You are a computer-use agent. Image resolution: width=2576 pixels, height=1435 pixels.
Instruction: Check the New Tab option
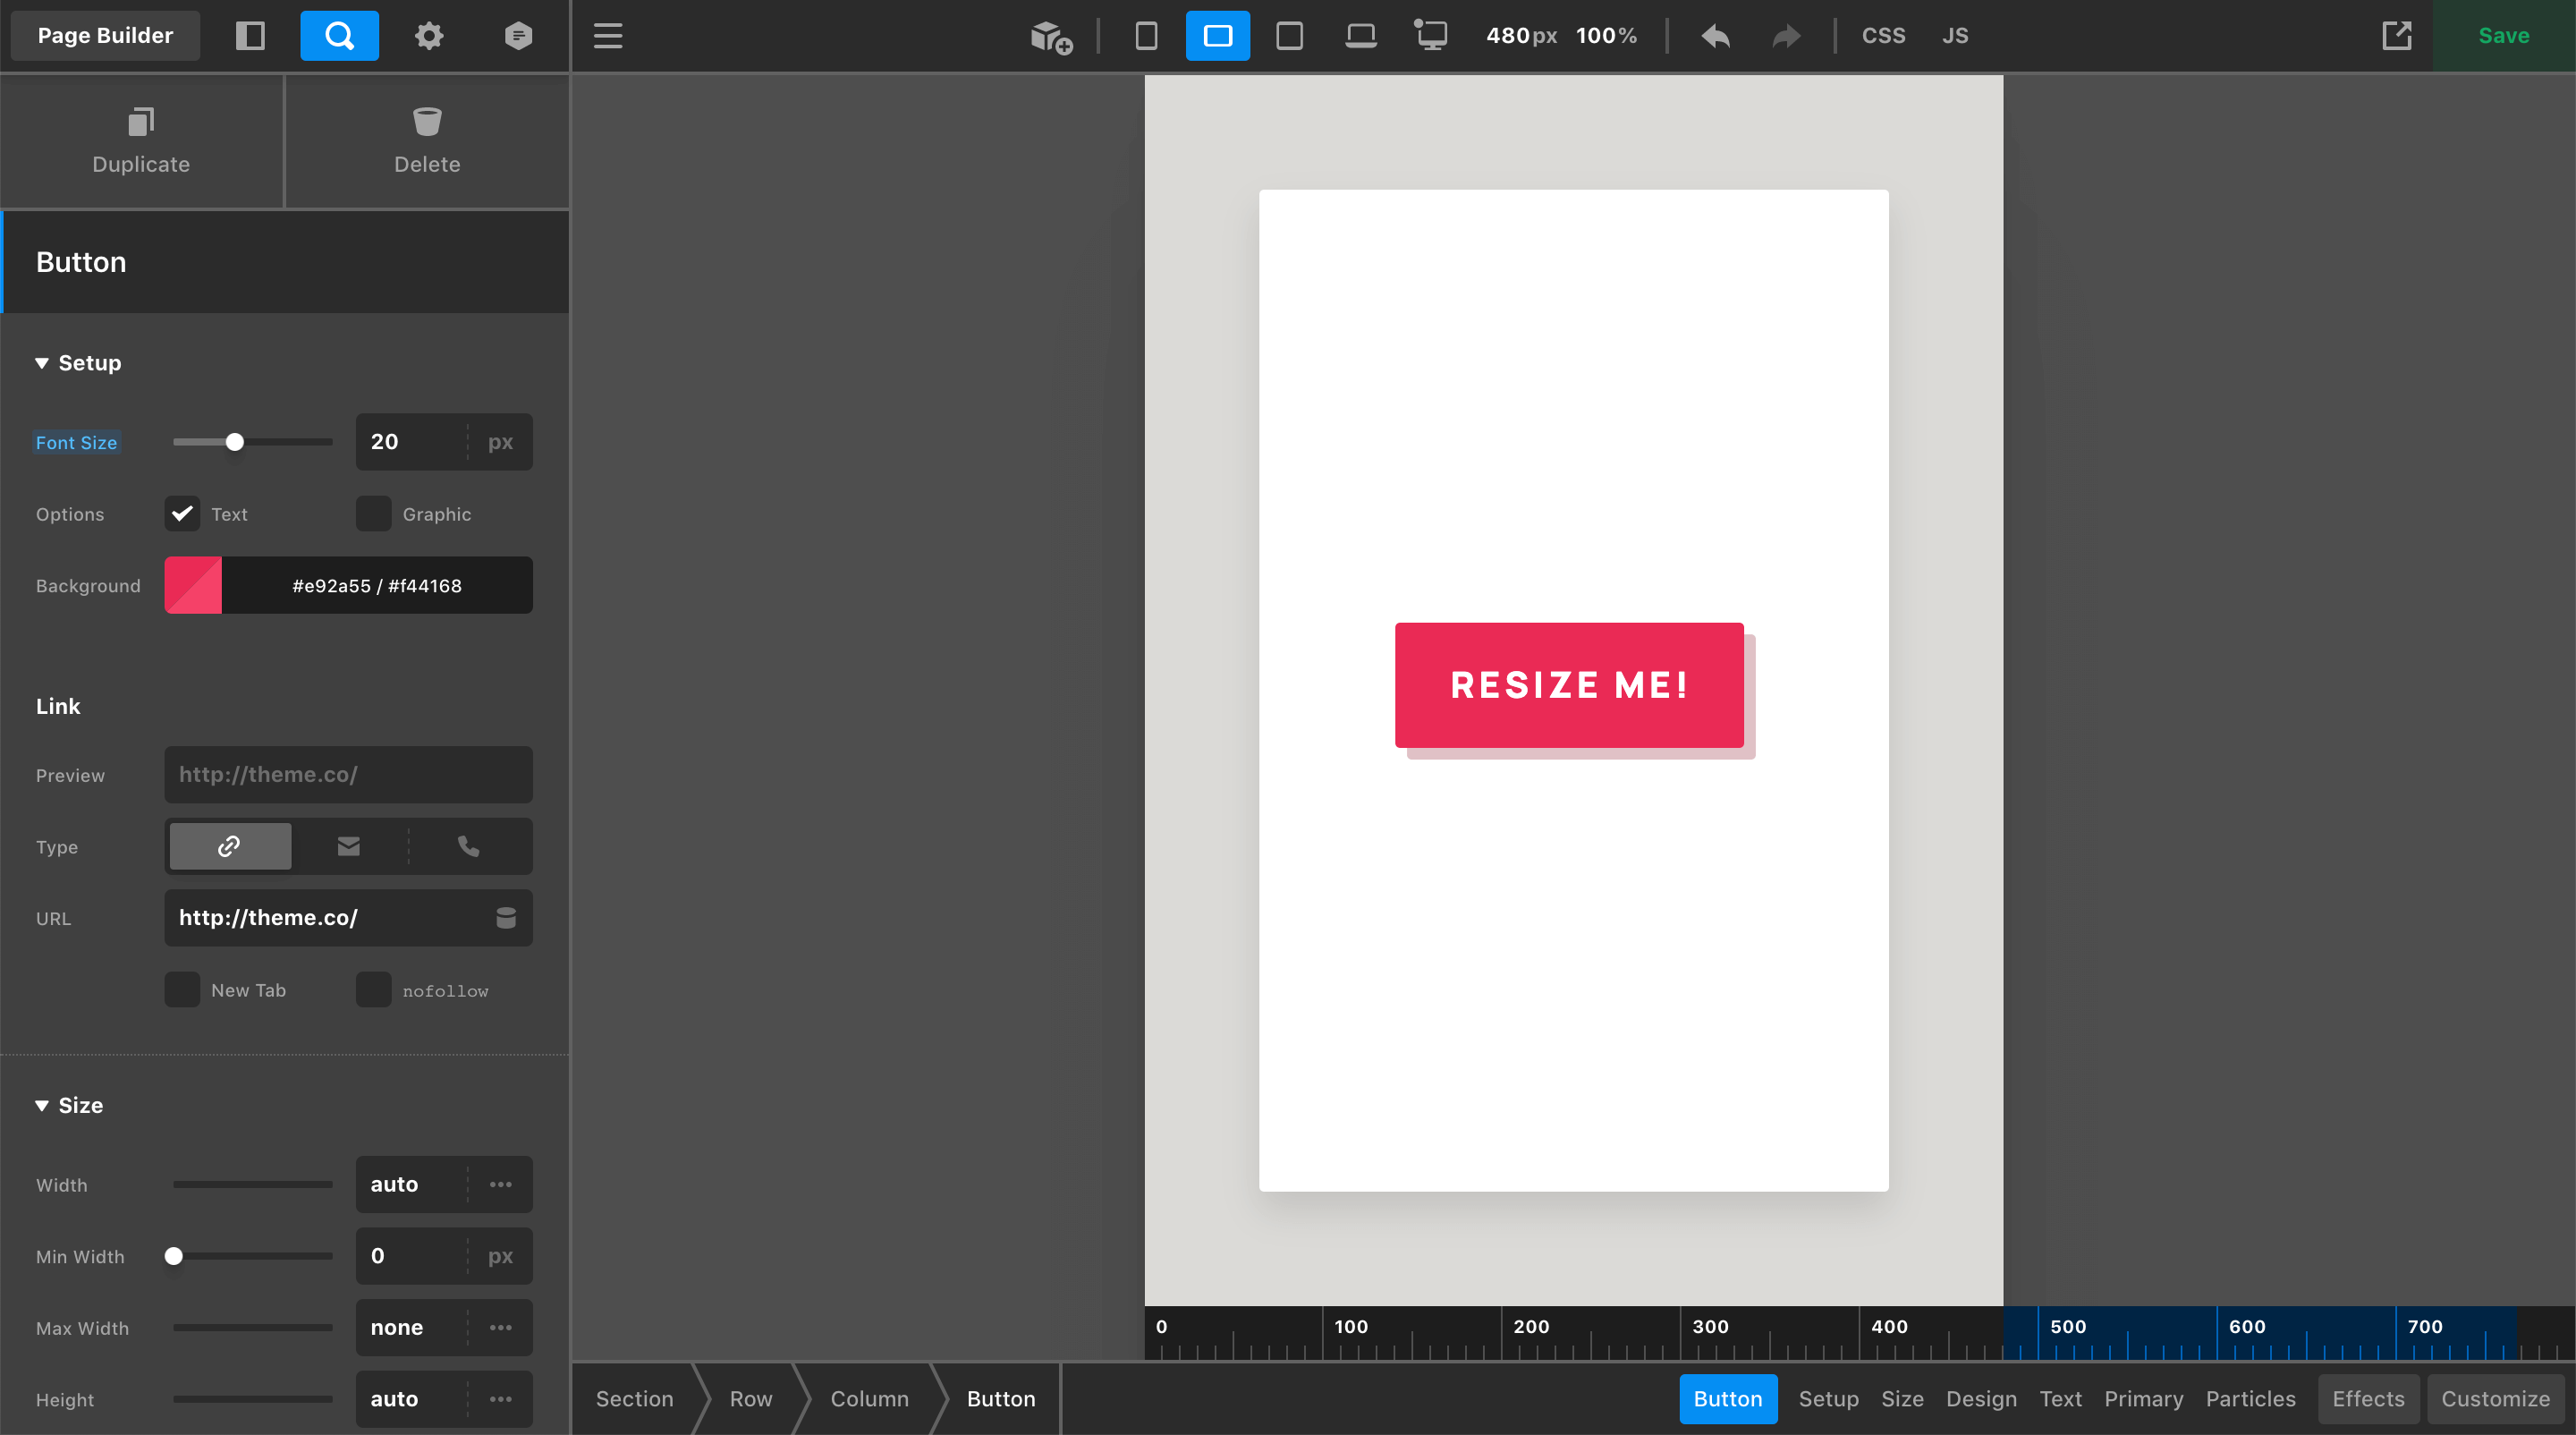click(182, 989)
